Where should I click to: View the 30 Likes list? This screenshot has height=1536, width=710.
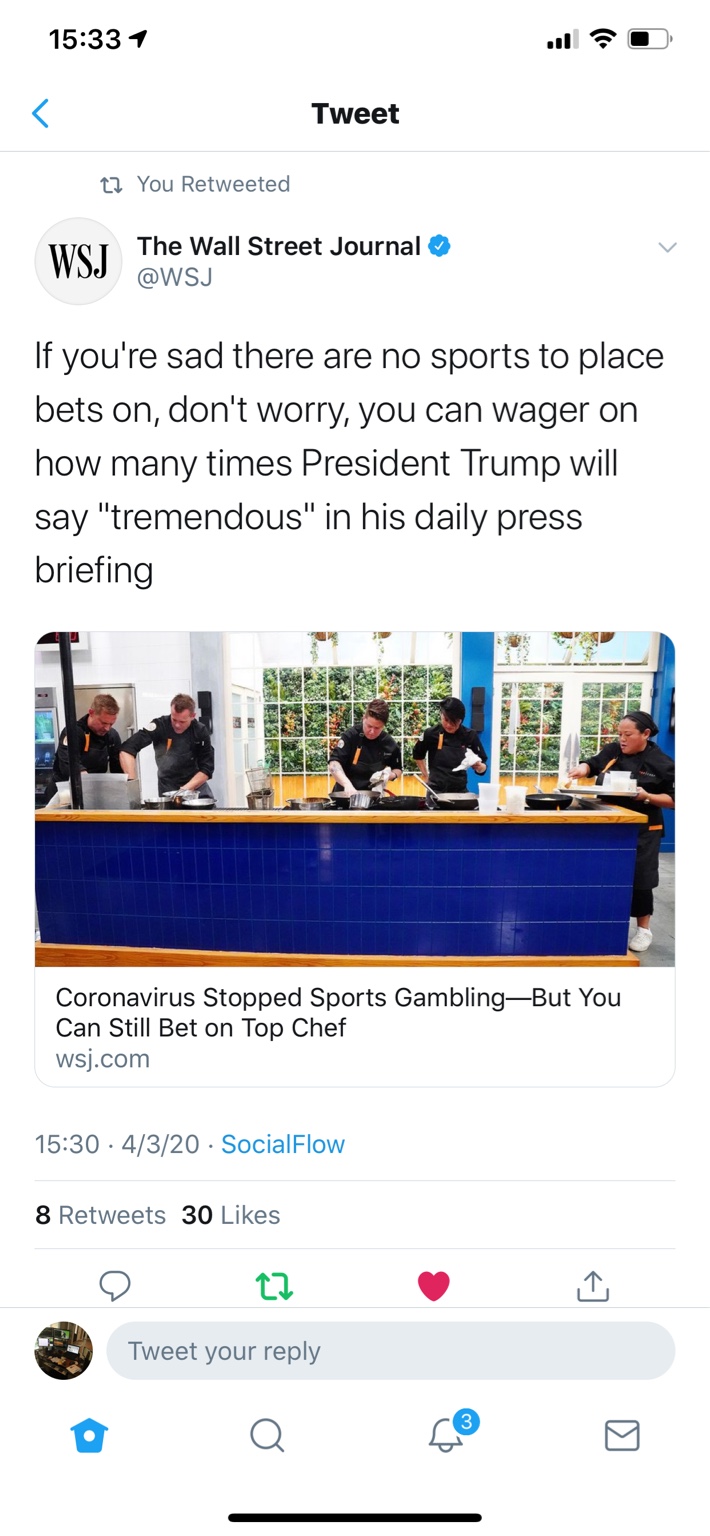coord(231,1215)
